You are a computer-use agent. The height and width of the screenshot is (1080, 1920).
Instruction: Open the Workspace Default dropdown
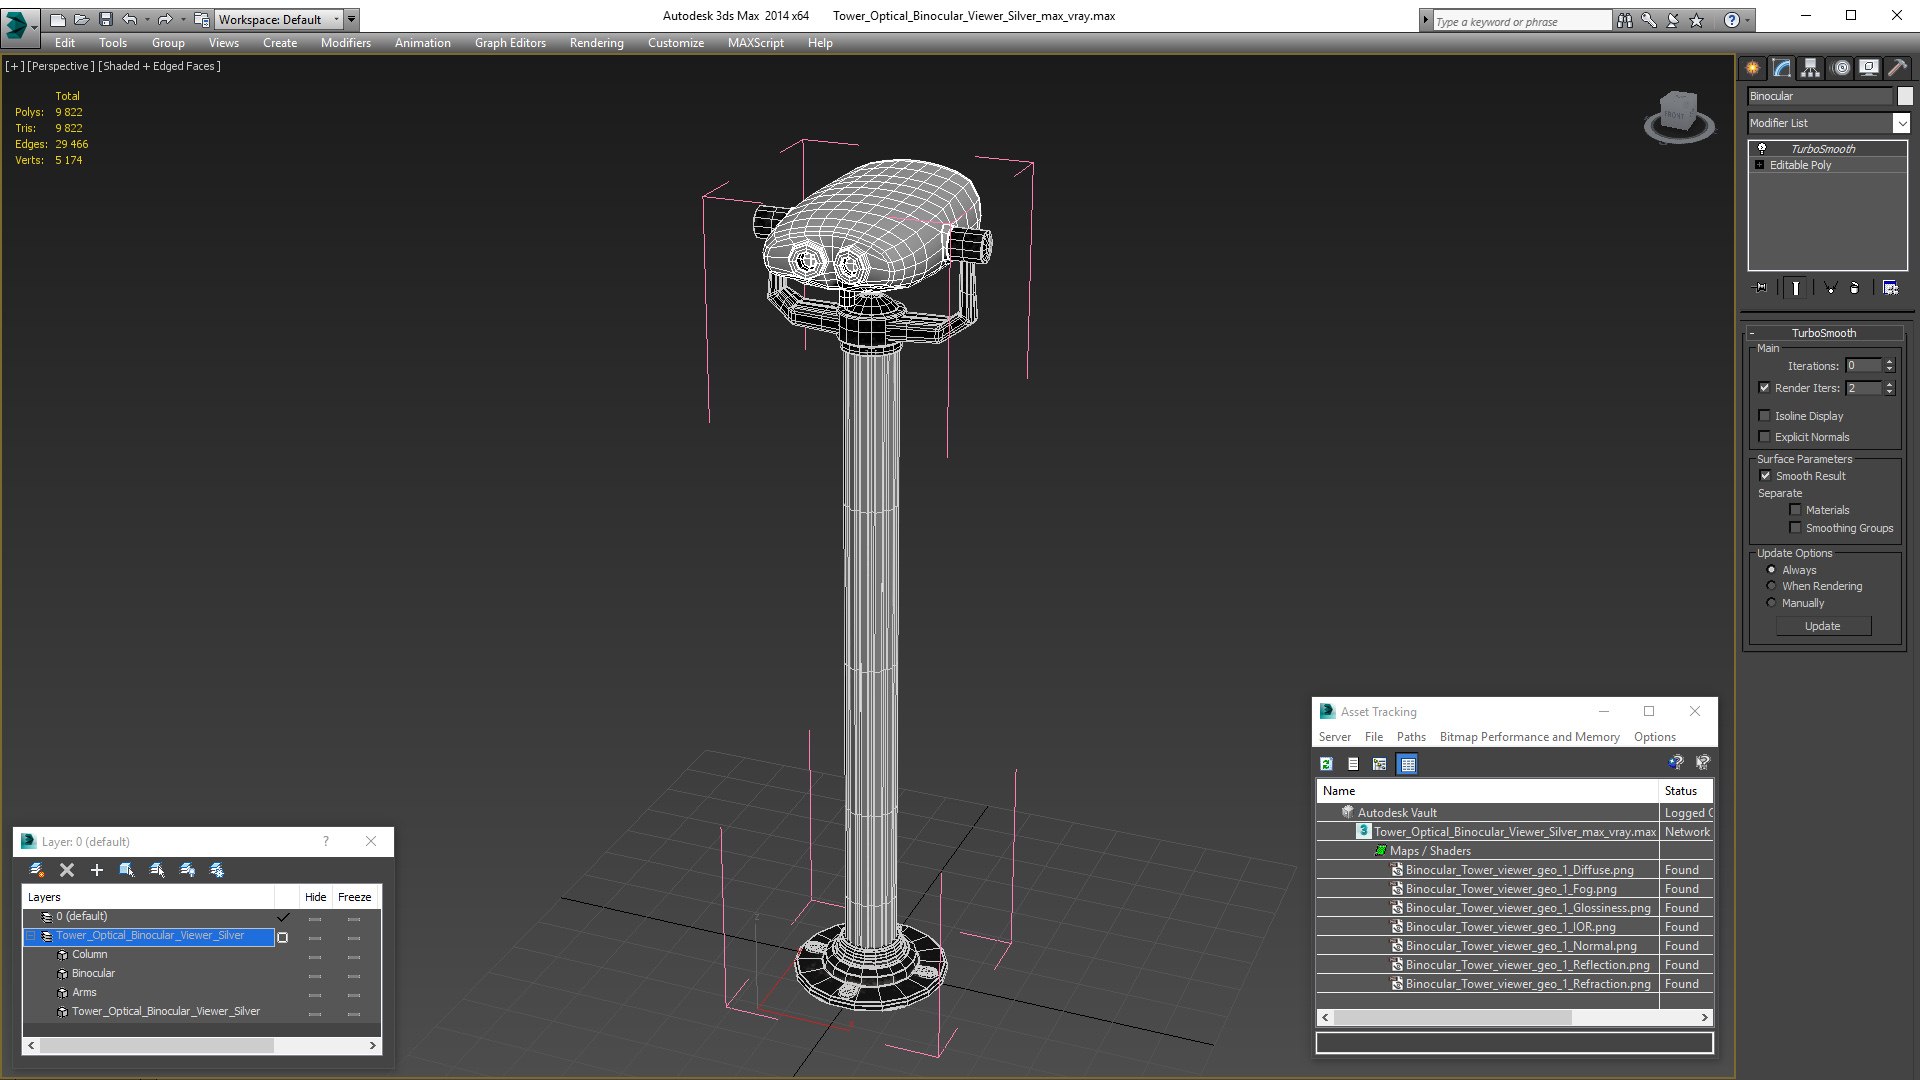point(279,19)
